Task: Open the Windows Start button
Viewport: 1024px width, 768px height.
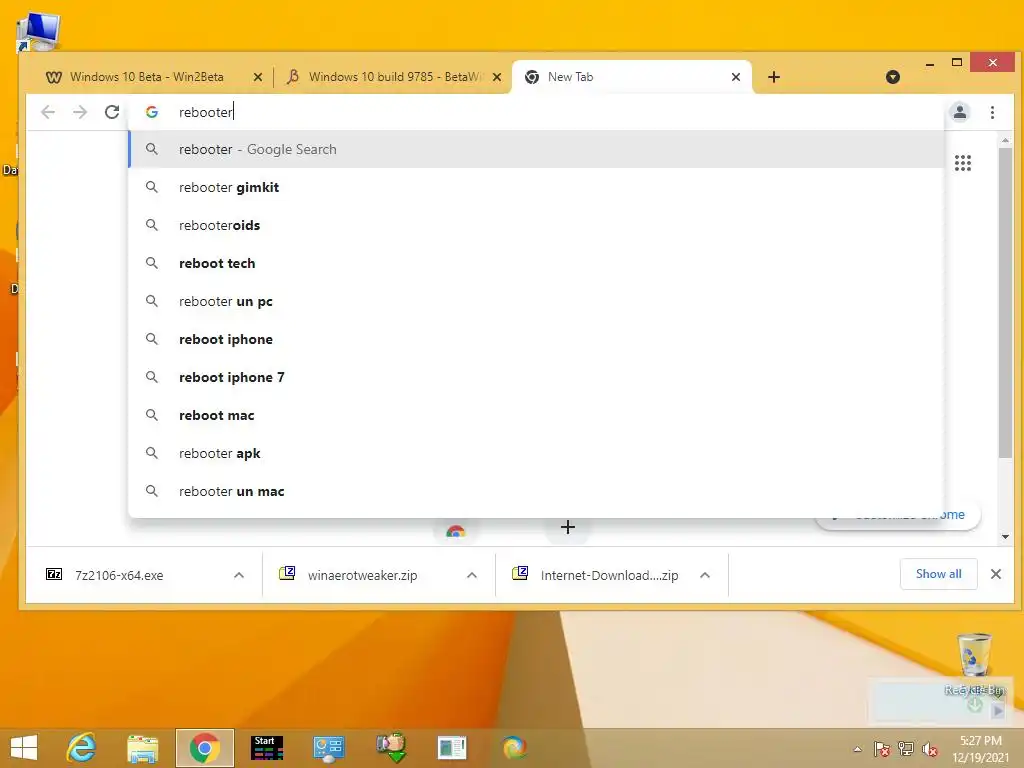Action: (x=24, y=748)
